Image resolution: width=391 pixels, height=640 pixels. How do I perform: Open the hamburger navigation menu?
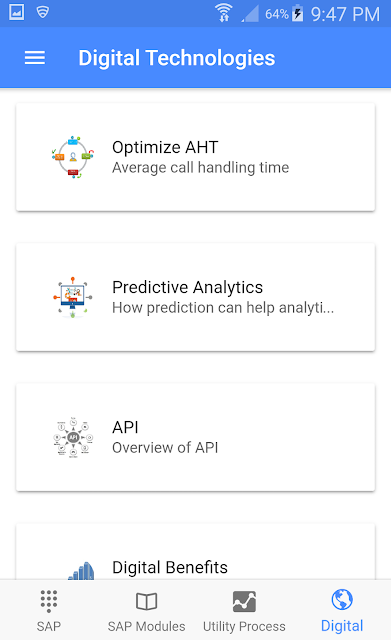tap(35, 58)
